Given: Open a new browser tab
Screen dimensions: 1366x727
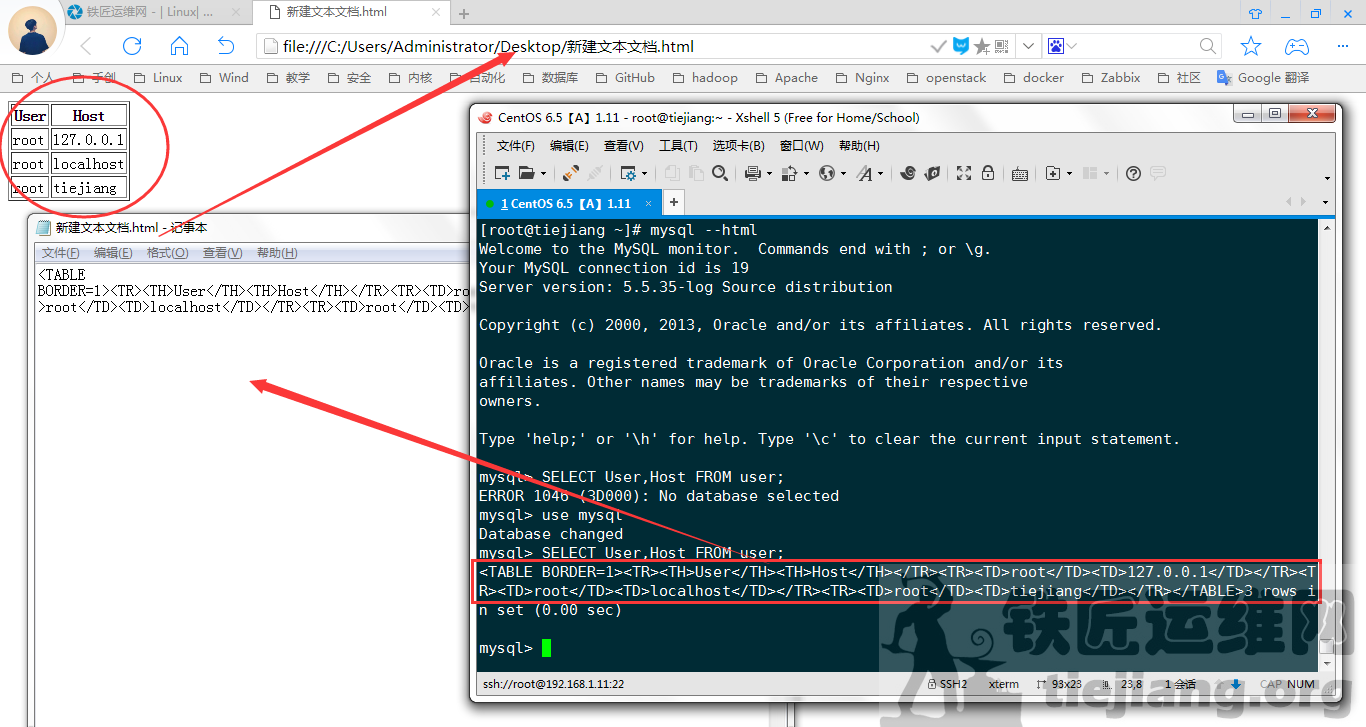Looking at the screenshot, I should pyautogui.click(x=464, y=14).
